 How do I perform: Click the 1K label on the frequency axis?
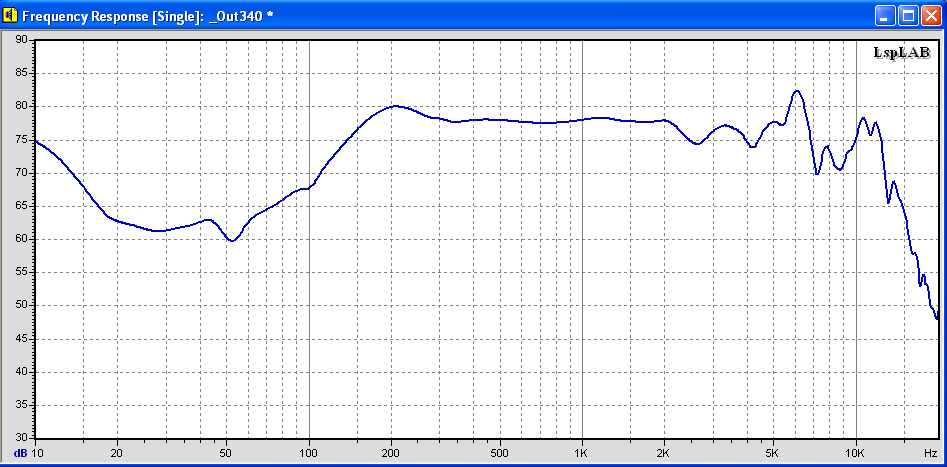pos(582,452)
